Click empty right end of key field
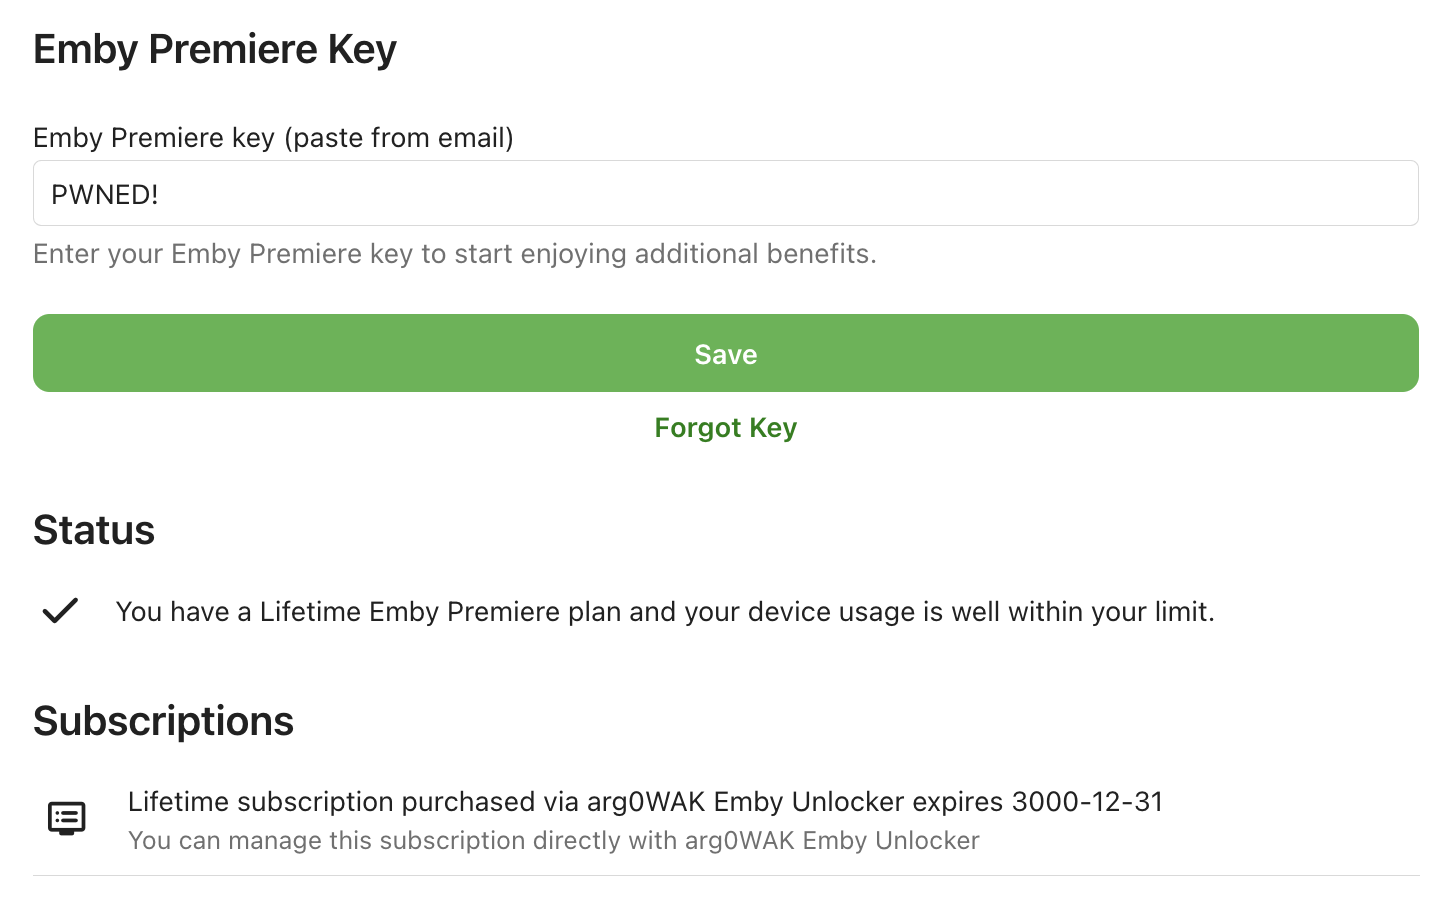Image resolution: width=1456 pixels, height=904 pixels. 1300,193
